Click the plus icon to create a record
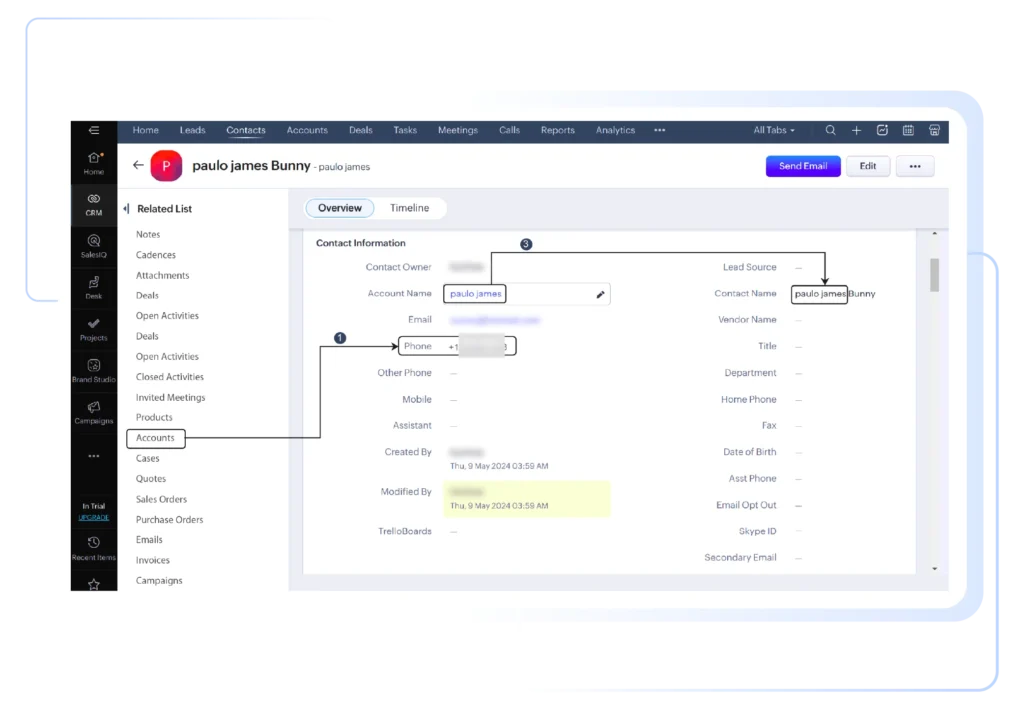This screenshot has height=709, width=1024. point(856,130)
